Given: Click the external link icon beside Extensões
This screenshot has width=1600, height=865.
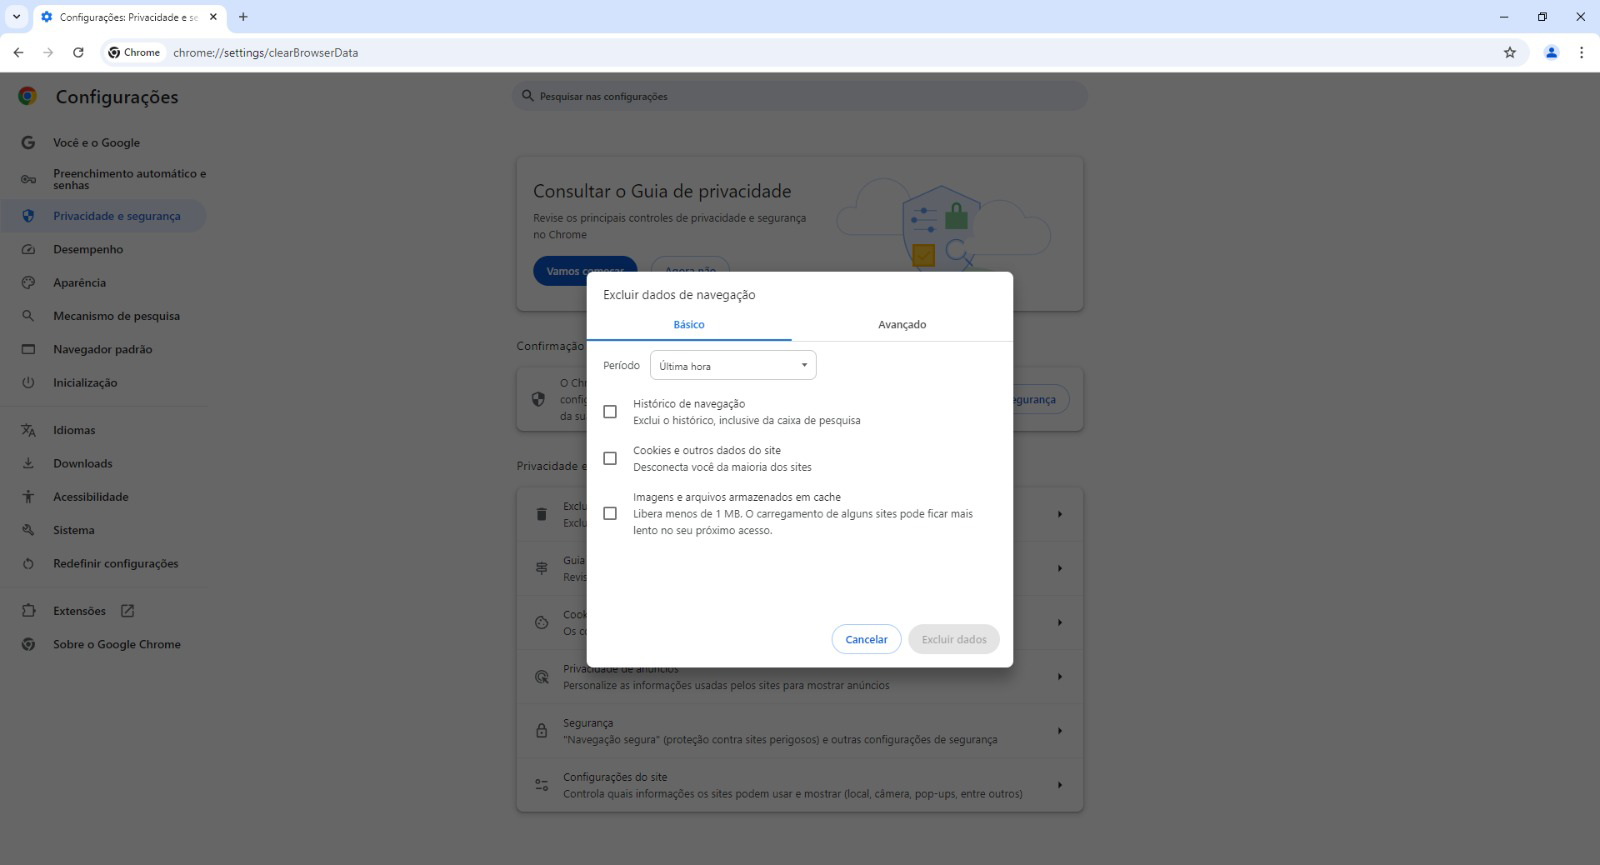Looking at the screenshot, I should pyautogui.click(x=127, y=611).
